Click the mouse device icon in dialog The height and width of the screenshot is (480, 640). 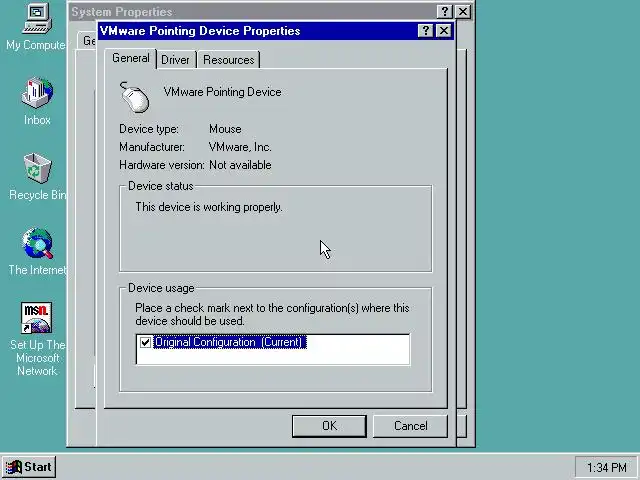(134, 97)
